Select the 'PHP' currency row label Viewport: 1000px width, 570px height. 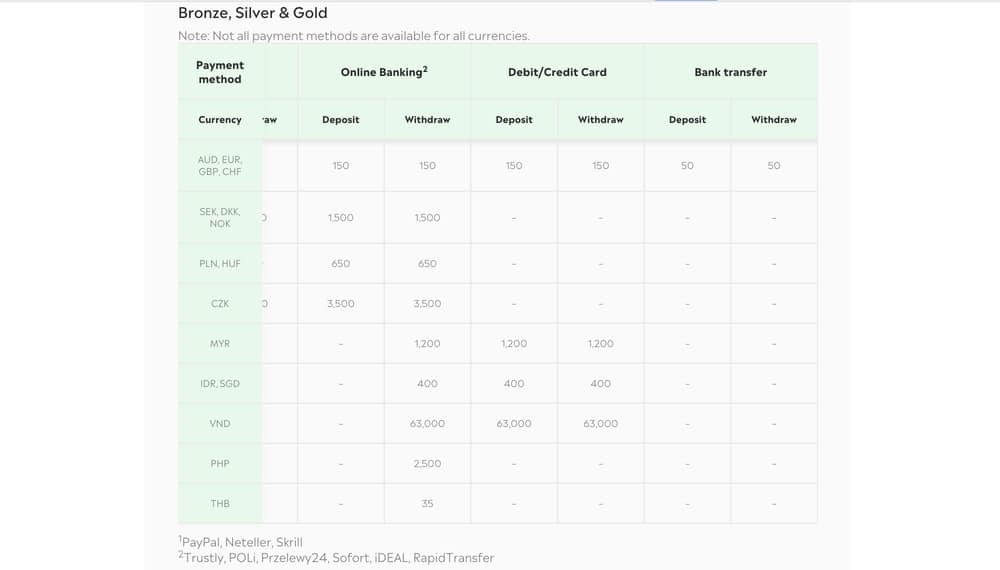220,464
